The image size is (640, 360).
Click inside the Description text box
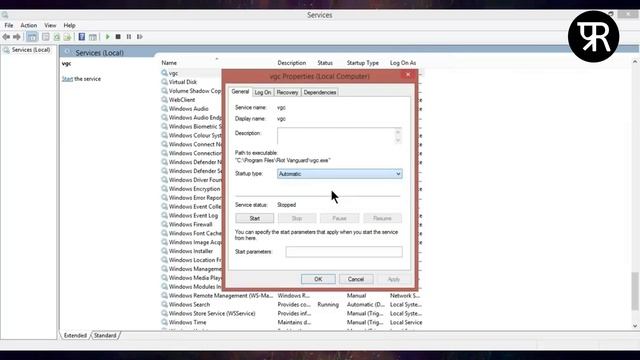(336, 136)
